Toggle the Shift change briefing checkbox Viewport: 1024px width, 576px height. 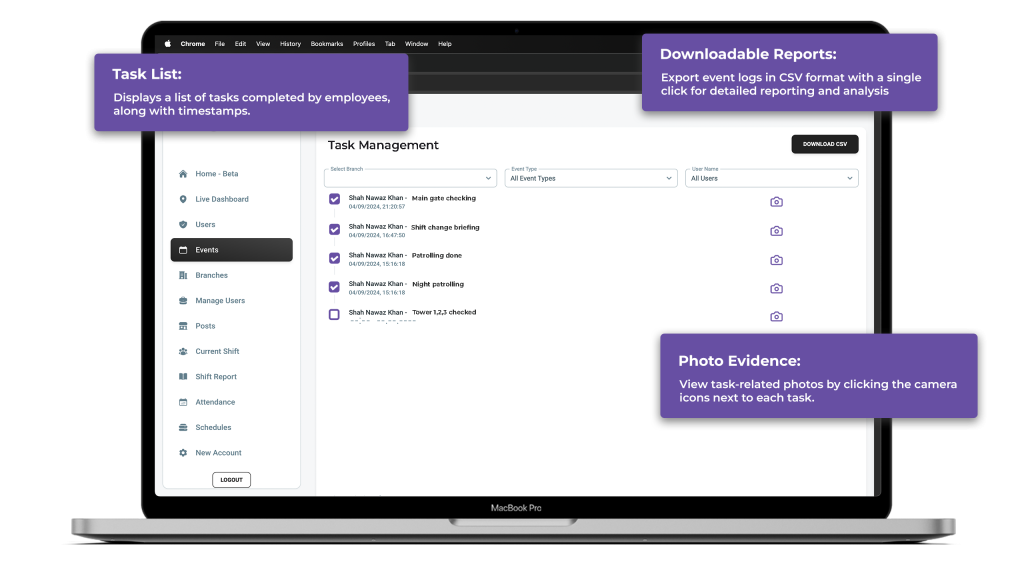pyautogui.click(x=335, y=229)
